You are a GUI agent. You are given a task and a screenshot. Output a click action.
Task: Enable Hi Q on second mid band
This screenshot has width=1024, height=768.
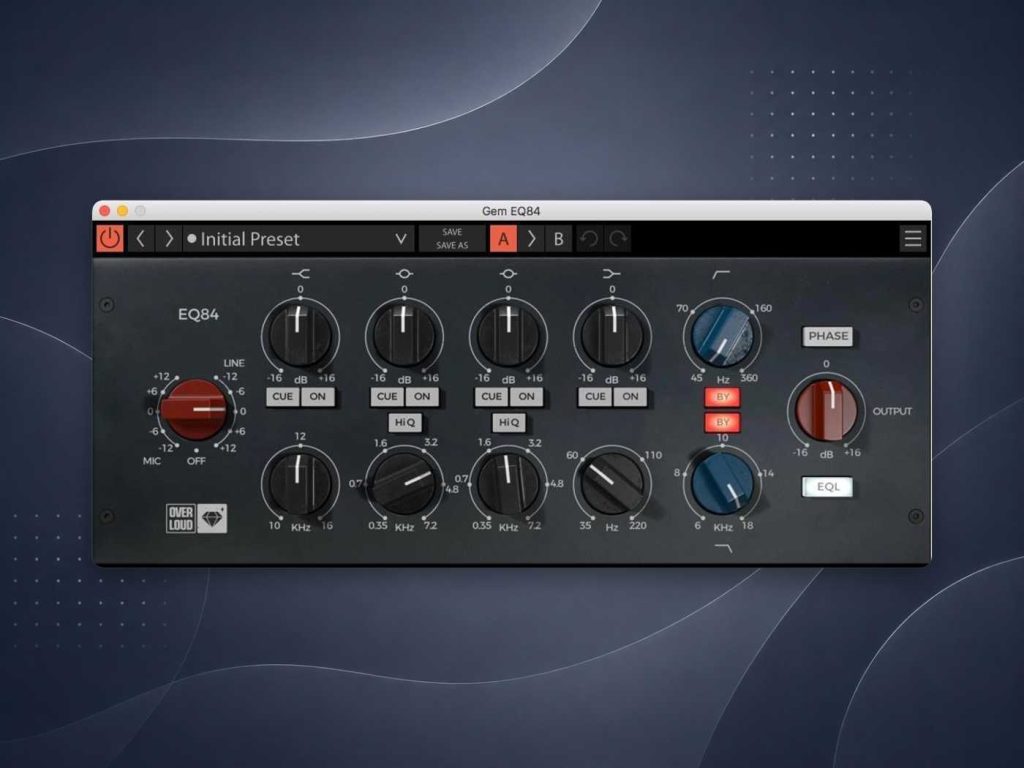(508, 423)
